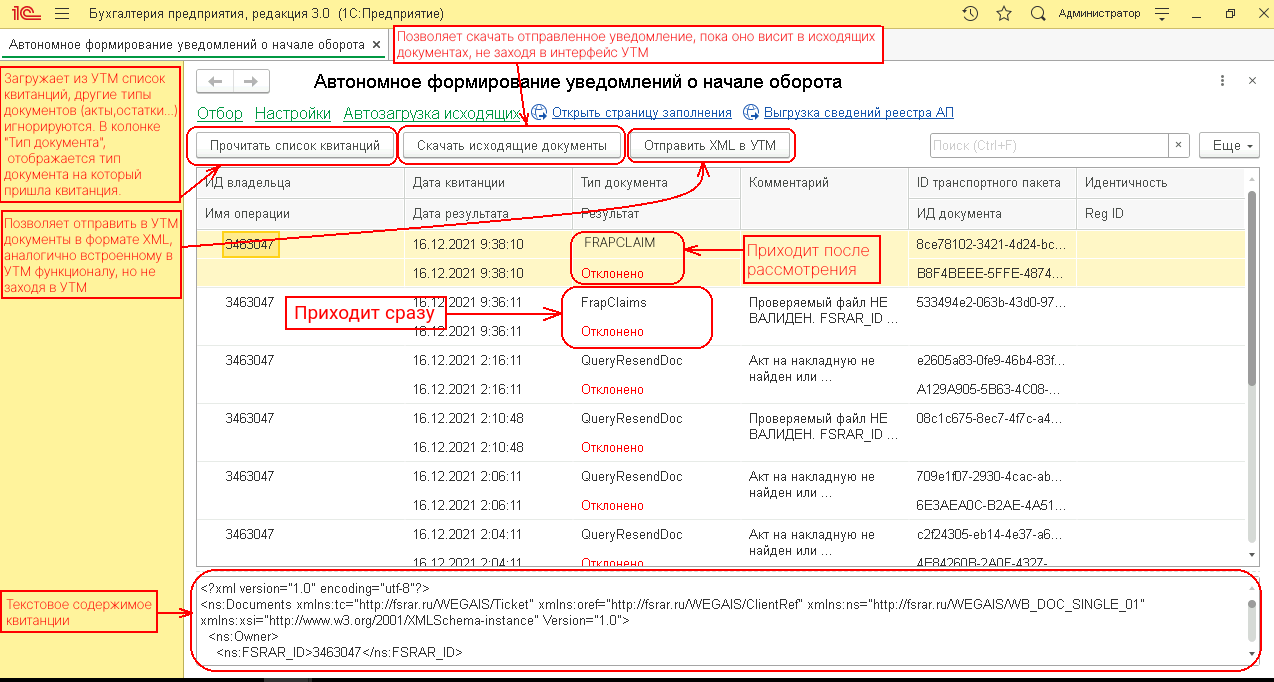Go back with the left arrow button
This screenshot has width=1274, height=682.
click(x=215, y=81)
